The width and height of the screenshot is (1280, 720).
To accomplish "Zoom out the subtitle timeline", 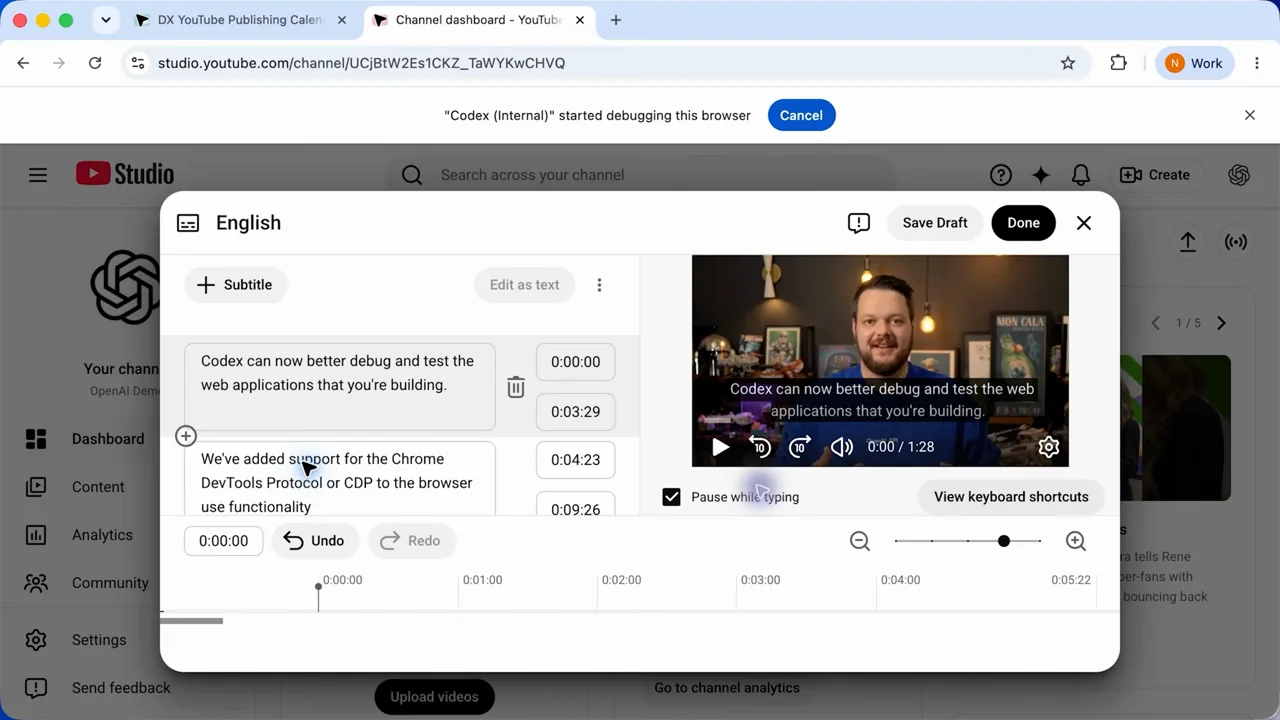I will coord(860,541).
